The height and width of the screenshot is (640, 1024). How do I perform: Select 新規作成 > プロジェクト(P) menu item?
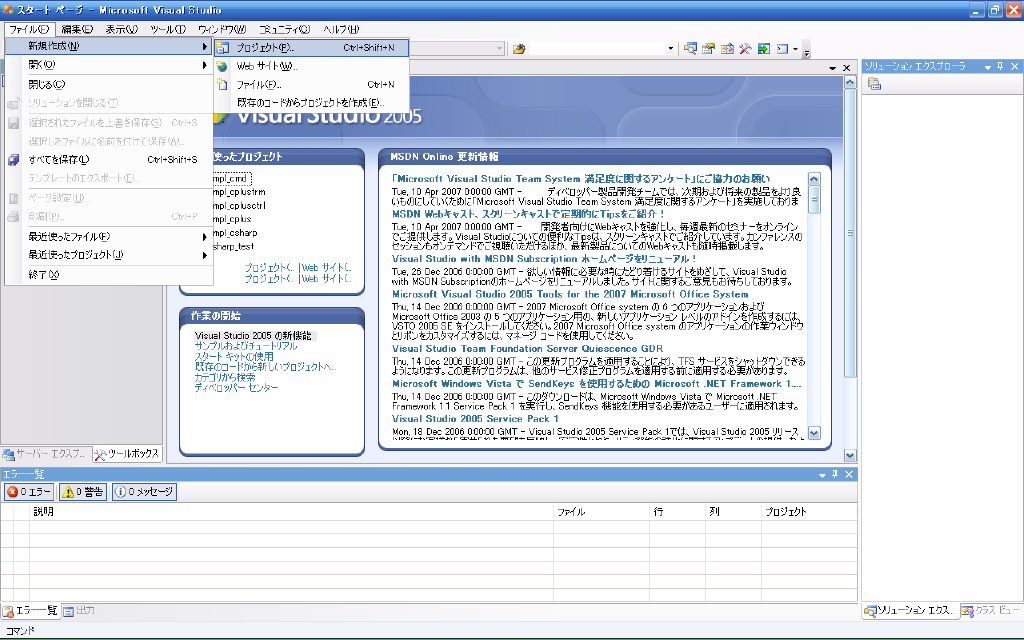tap(312, 48)
